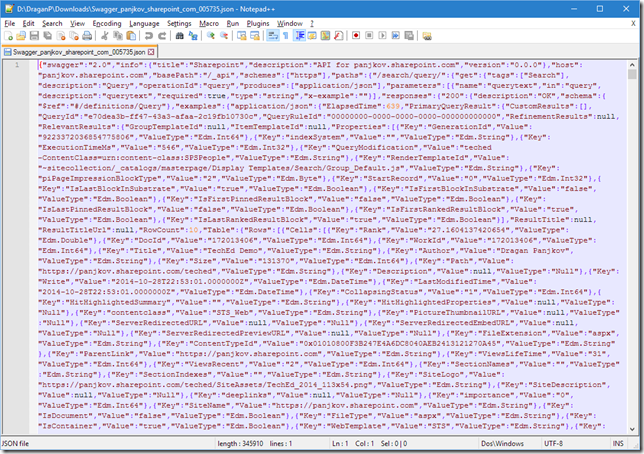Image resolution: width=644 pixels, height=454 pixels.
Task: Run the macro multiple times icon
Action: pos(396,36)
